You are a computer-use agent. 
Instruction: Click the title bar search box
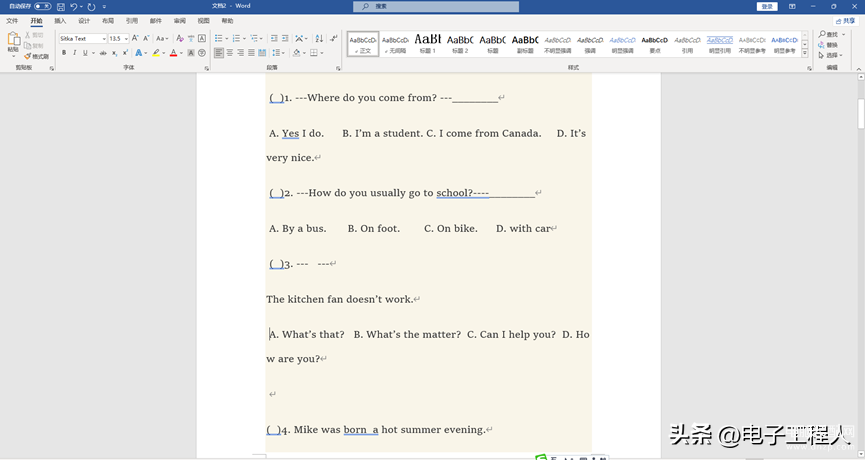pos(436,7)
